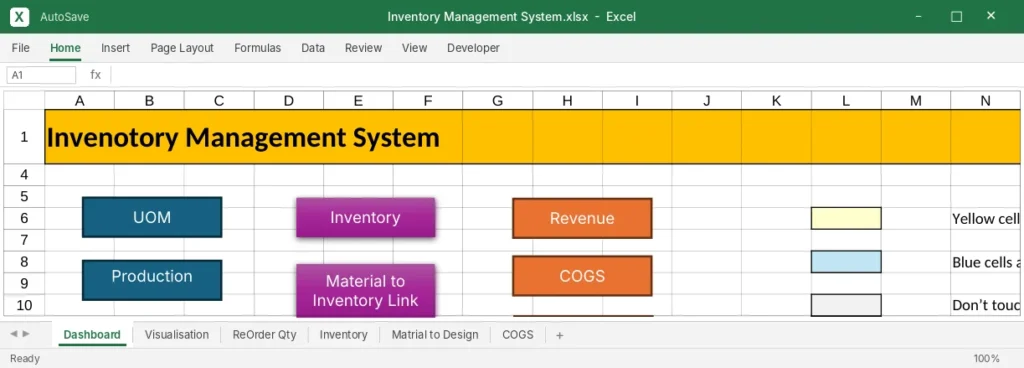Switch to the ReOrder Qty sheet

click(x=264, y=335)
